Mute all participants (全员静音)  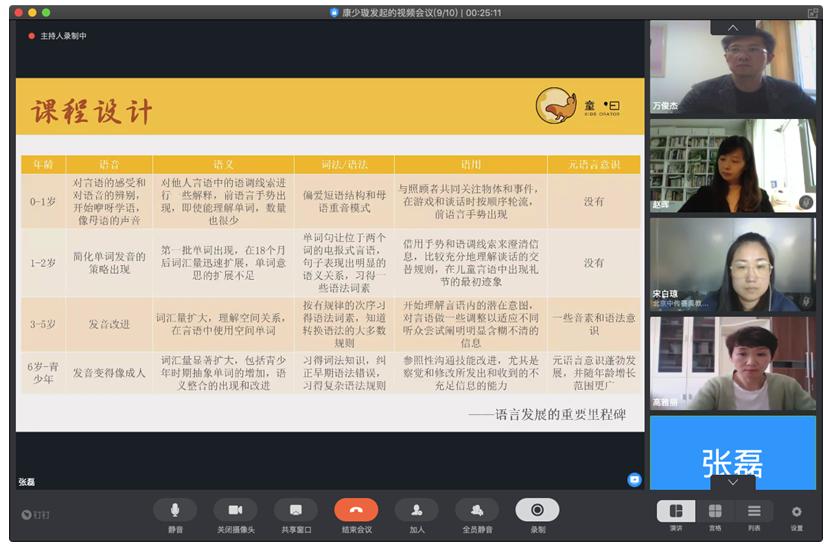(x=477, y=510)
